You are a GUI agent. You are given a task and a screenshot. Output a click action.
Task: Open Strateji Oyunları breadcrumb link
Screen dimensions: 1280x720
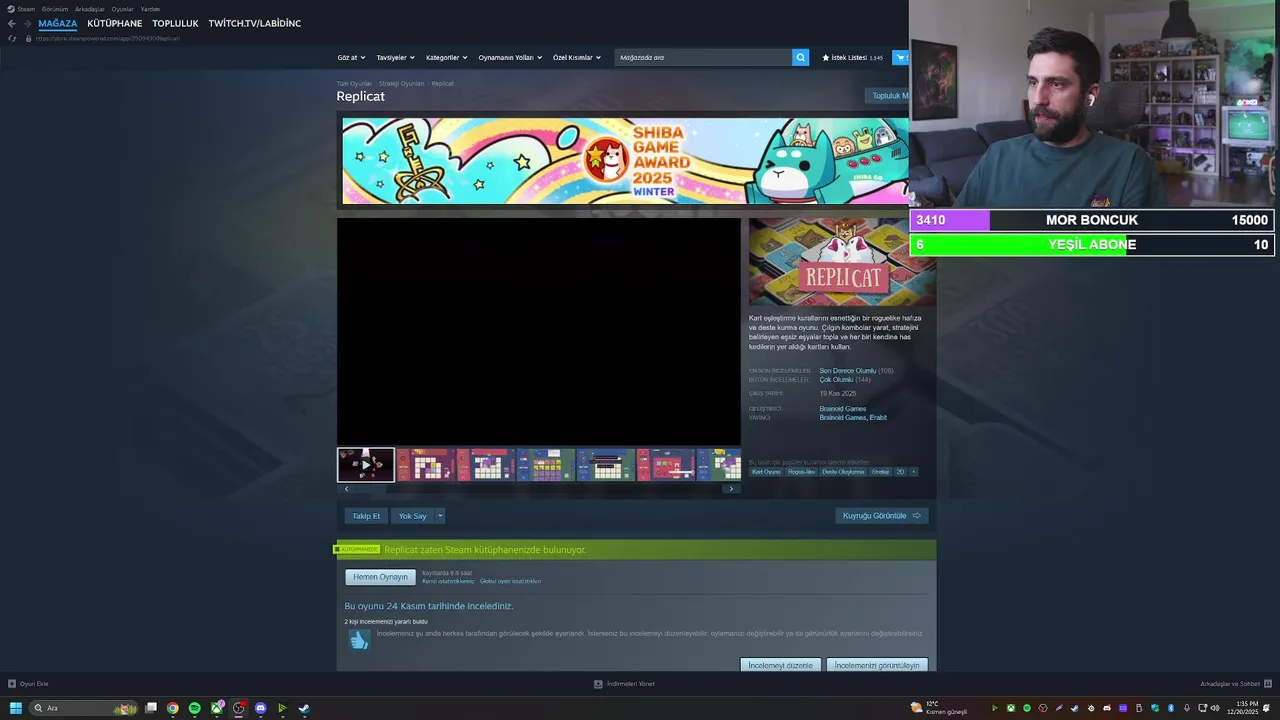coord(400,84)
